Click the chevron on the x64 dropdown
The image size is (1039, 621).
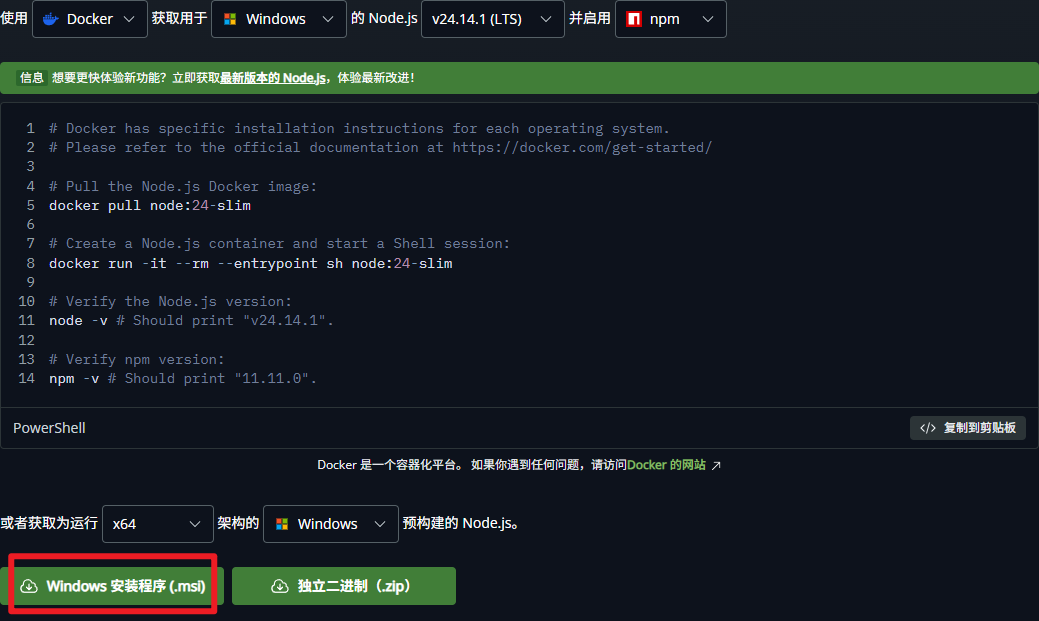195,524
